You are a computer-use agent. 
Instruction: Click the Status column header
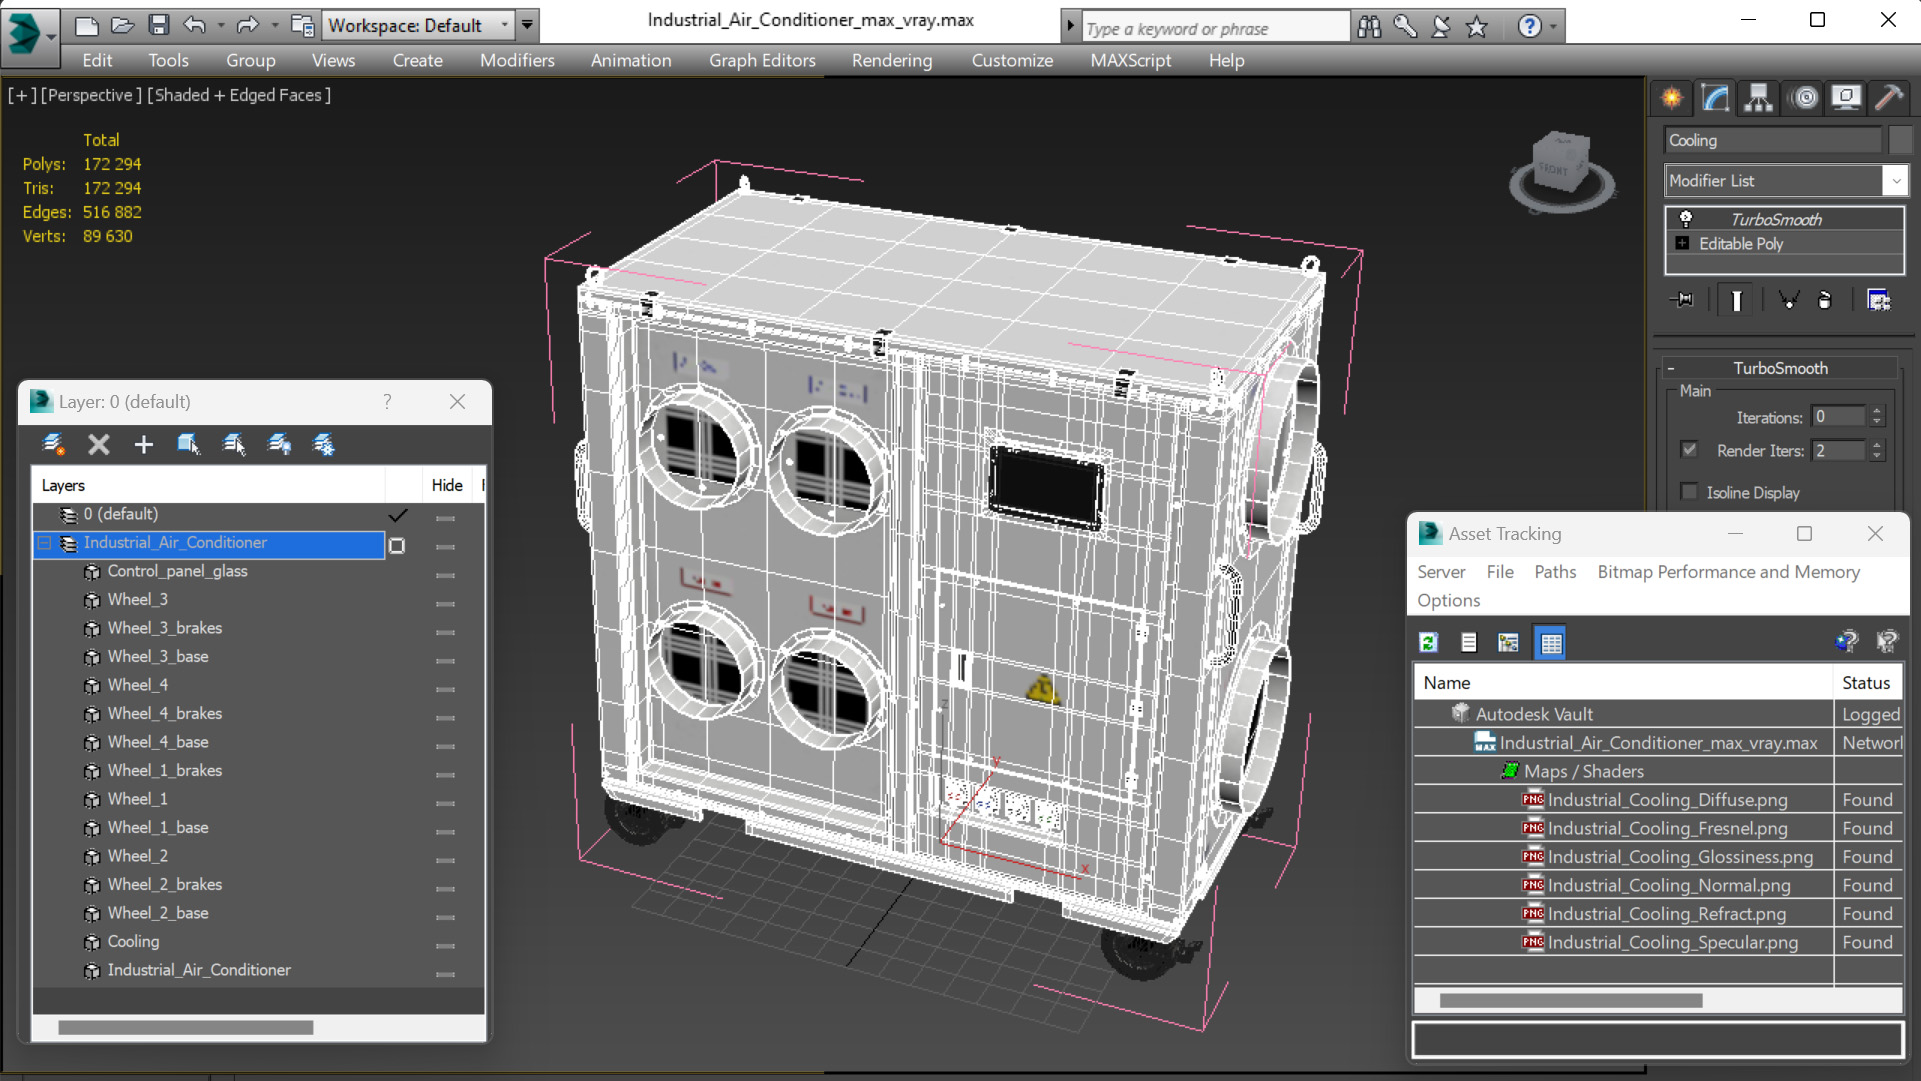click(1867, 683)
